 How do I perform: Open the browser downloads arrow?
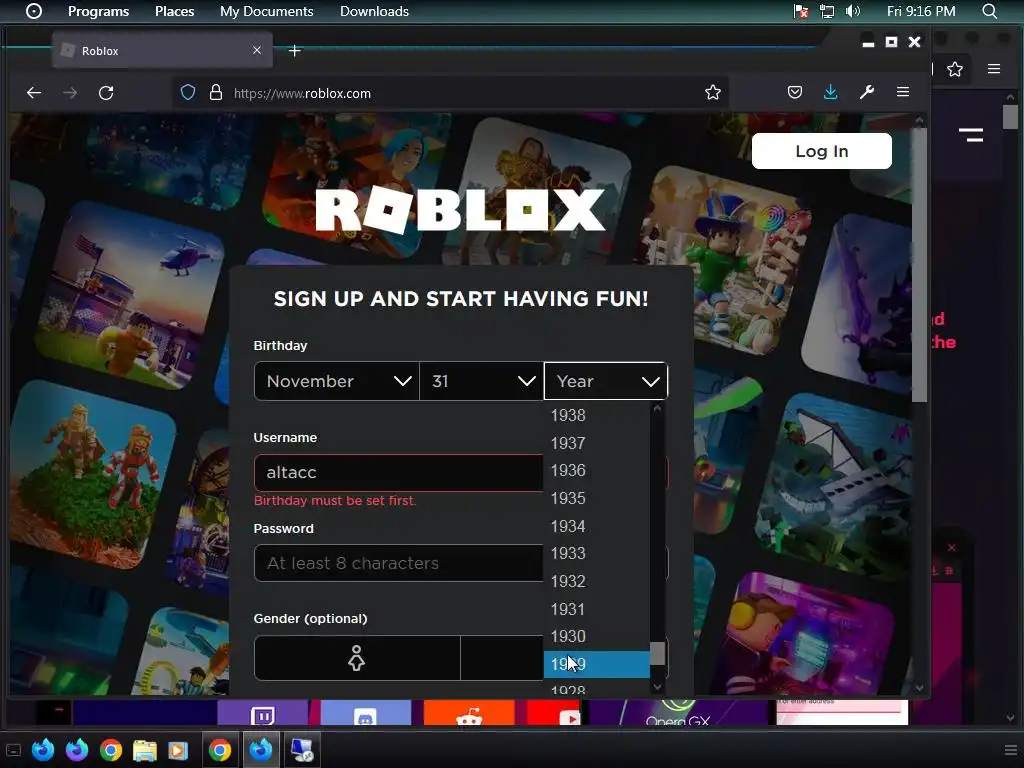tap(831, 93)
